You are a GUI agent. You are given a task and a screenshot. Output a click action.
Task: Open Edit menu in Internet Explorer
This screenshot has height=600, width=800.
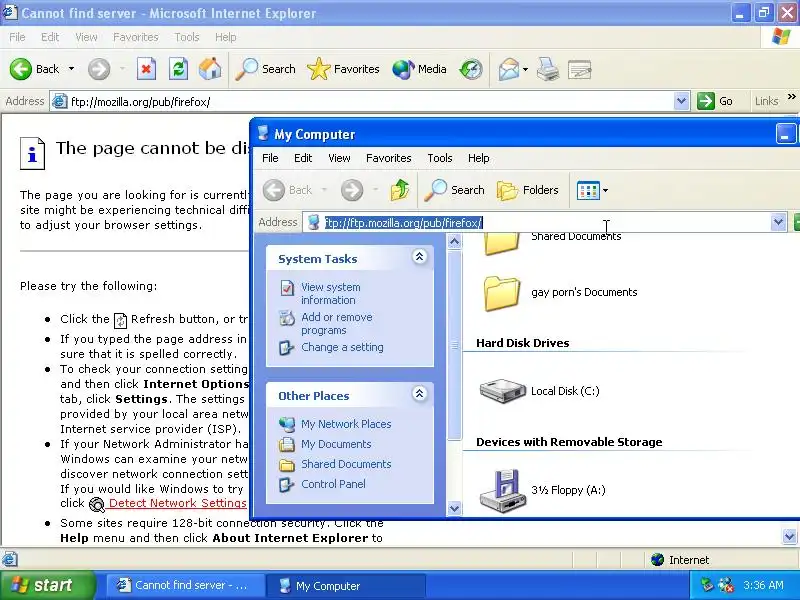(x=50, y=37)
